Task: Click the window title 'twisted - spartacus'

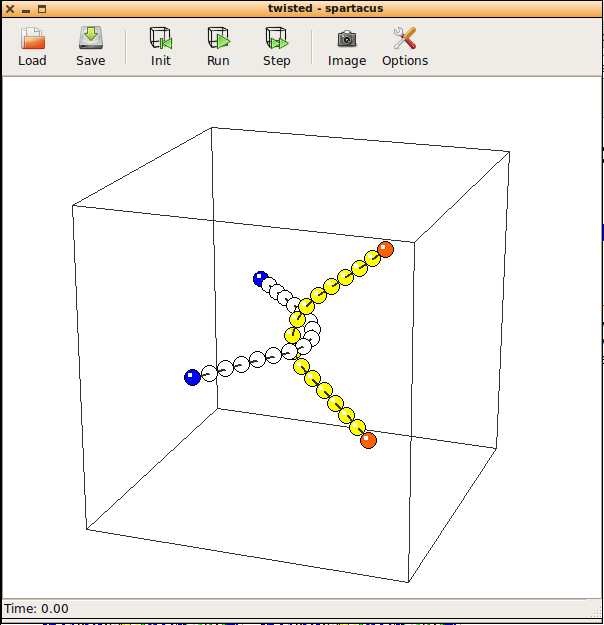Action: click(325, 8)
